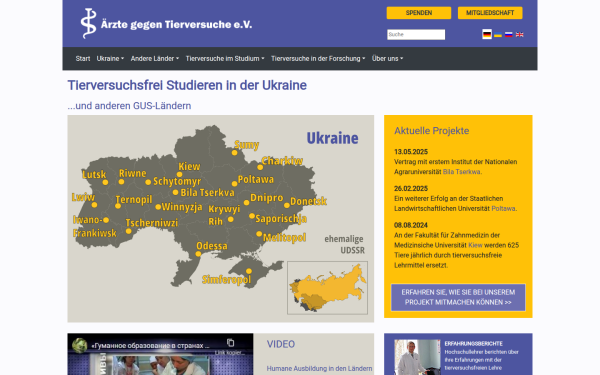Viewport: 600px width, 375px height.
Task: Select Riwne on the map
Action: pos(132,174)
